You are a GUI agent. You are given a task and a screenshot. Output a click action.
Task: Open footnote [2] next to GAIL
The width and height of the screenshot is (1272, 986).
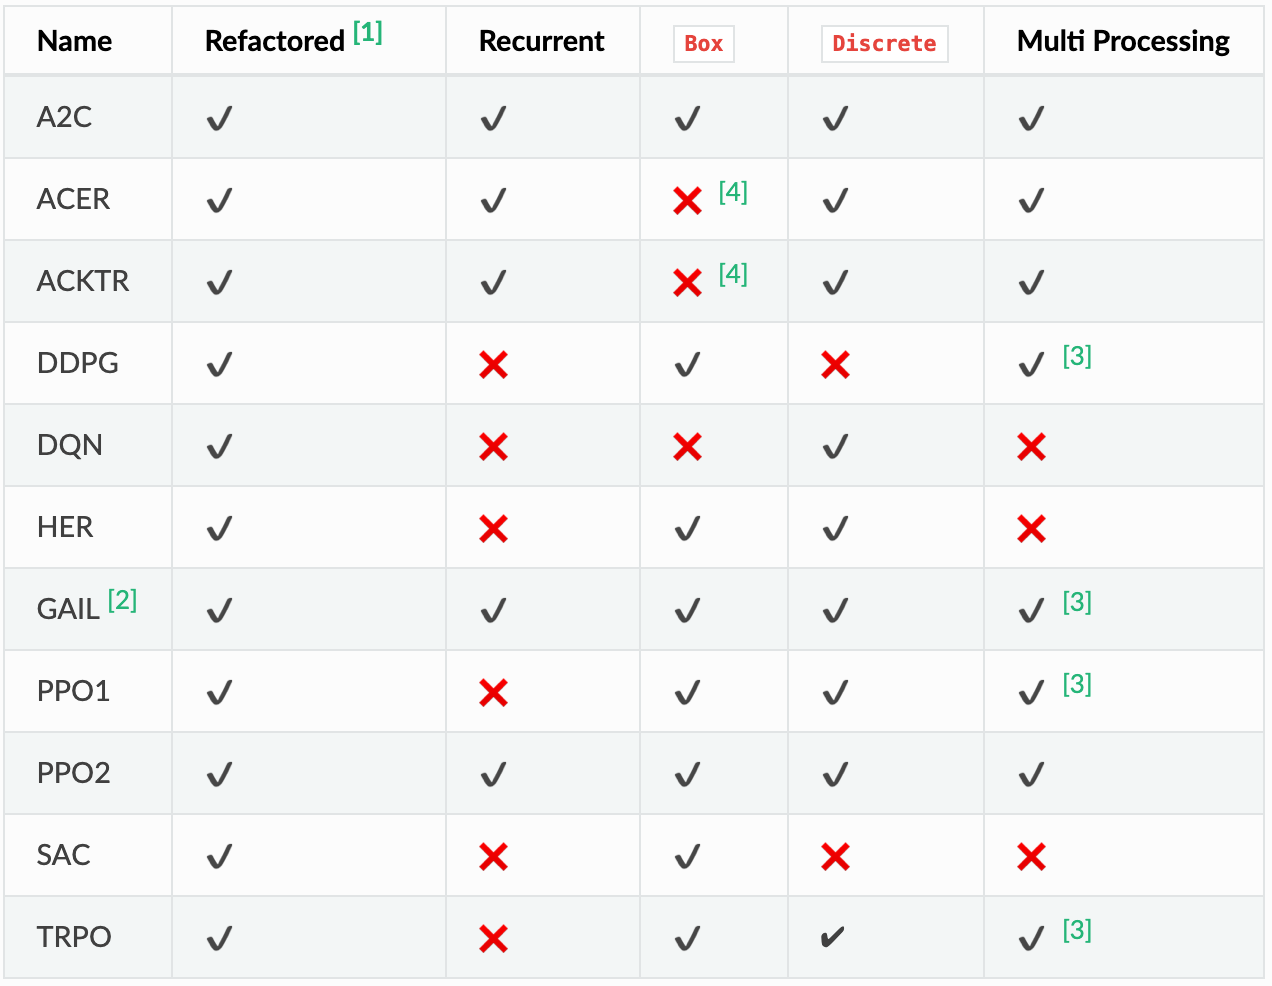coord(122,600)
